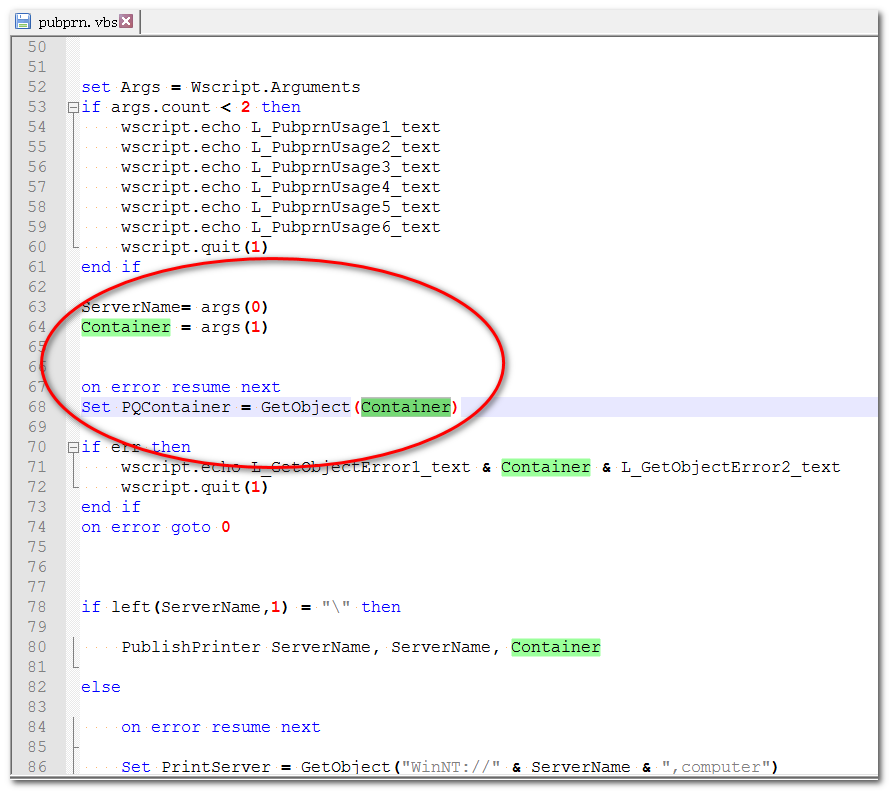Screen dimensions: 889x791
Task: Click 'L_PubprnUsage1_text' on line 54
Action: pyautogui.click(x=345, y=128)
